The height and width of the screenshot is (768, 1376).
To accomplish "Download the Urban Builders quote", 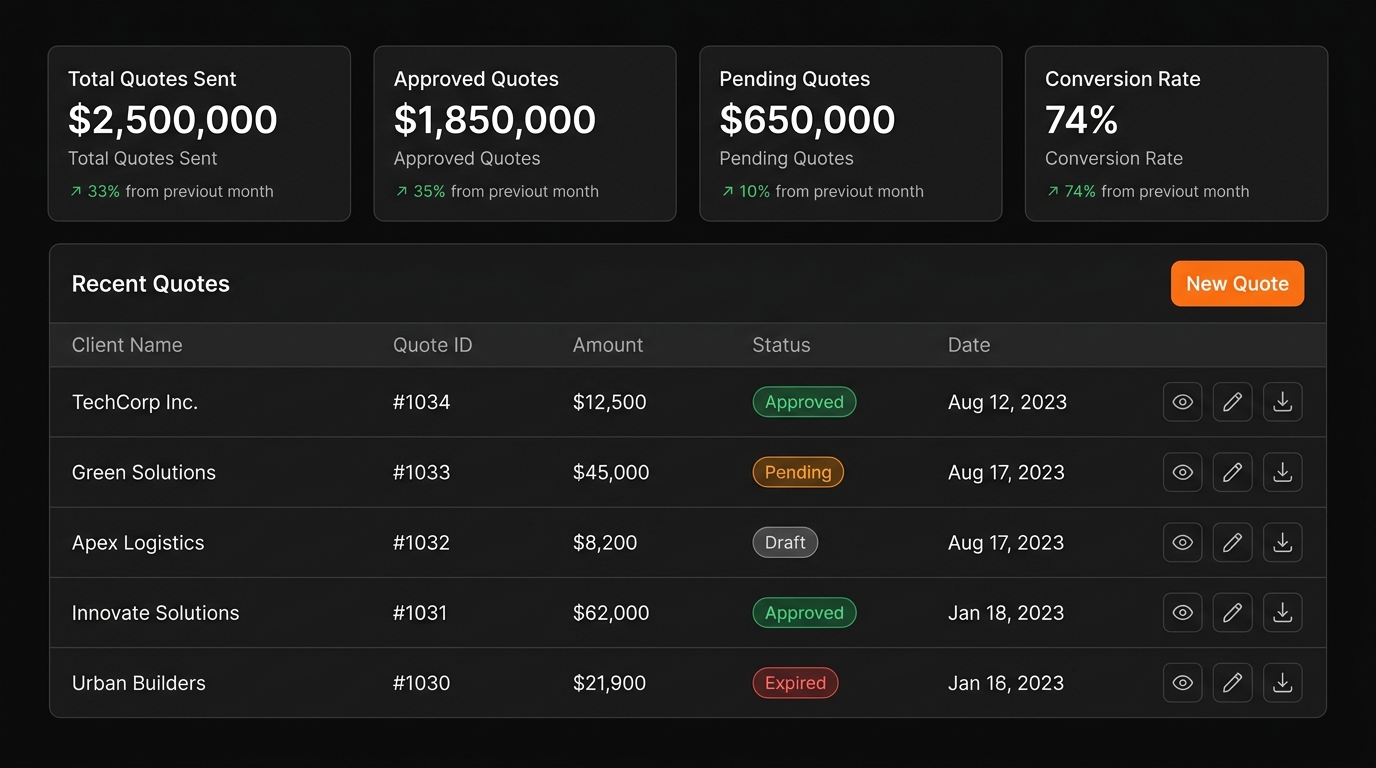I will click(1282, 683).
